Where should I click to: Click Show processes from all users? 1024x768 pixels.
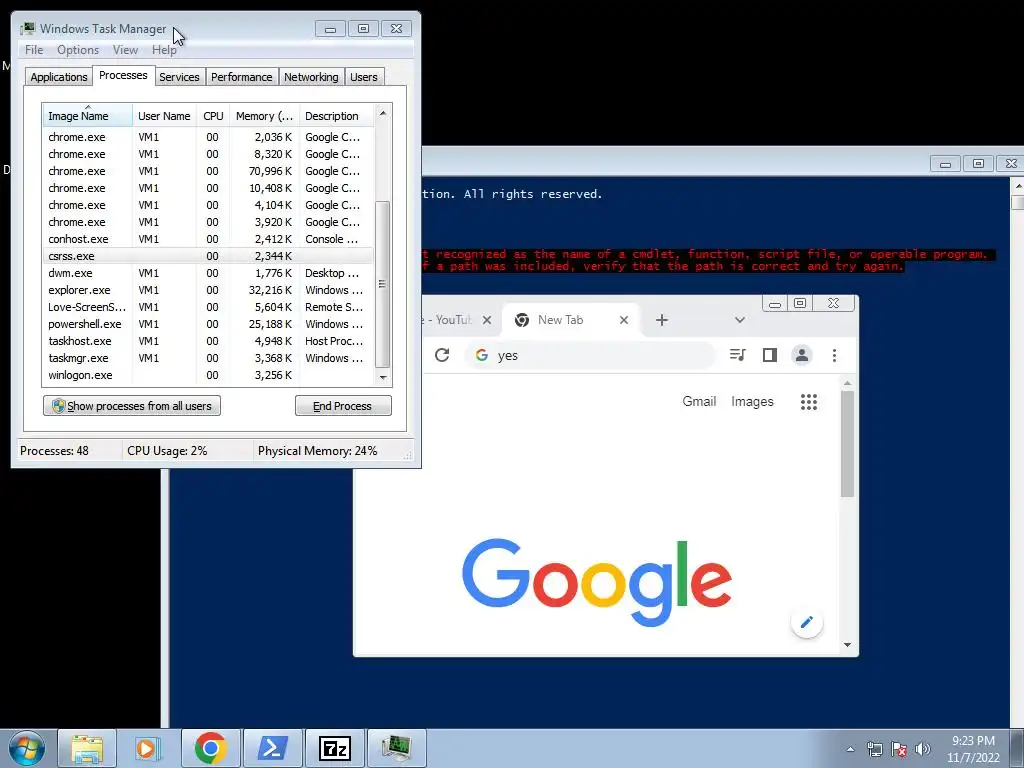click(x=132, y=406)
